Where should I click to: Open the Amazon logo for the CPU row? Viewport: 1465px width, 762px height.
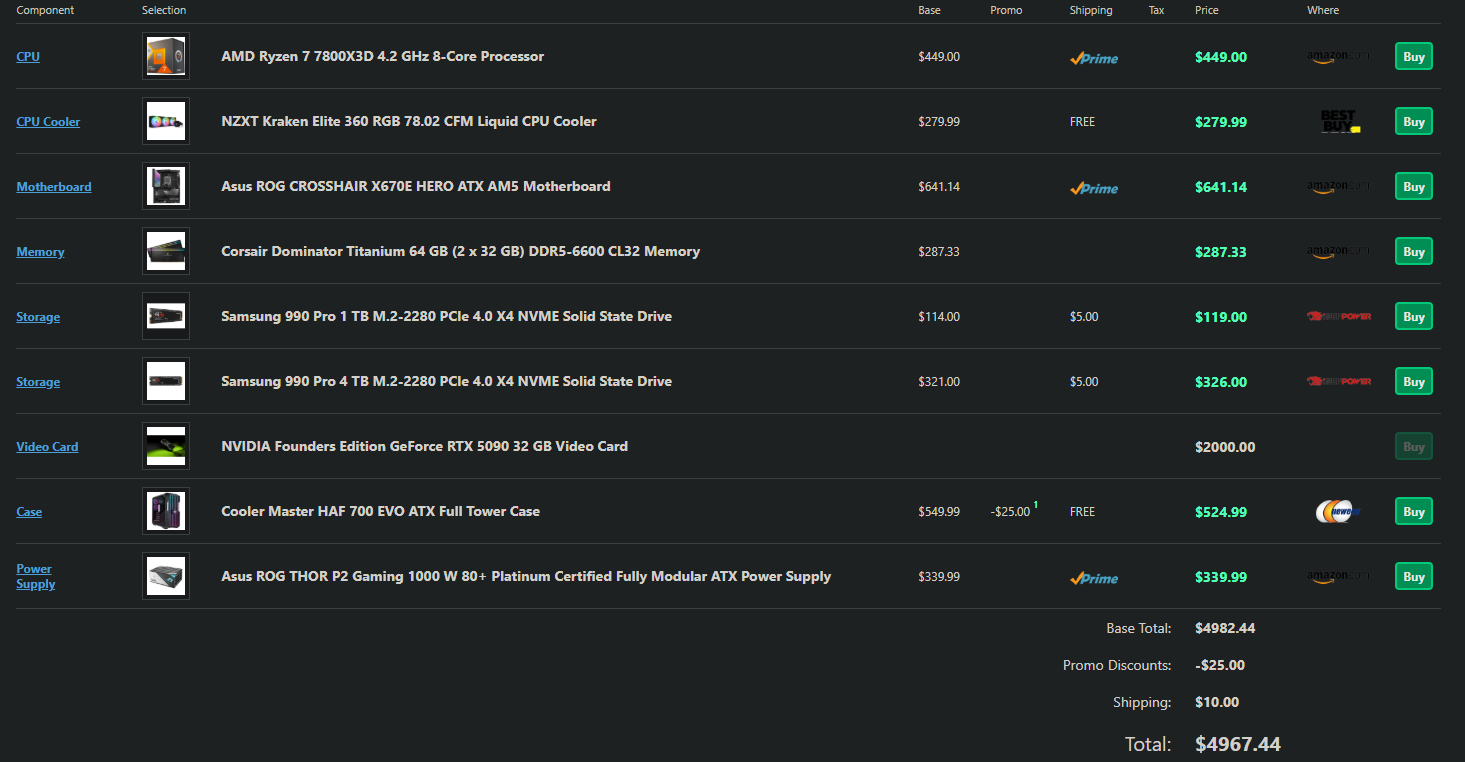[x=1338, y=57]
